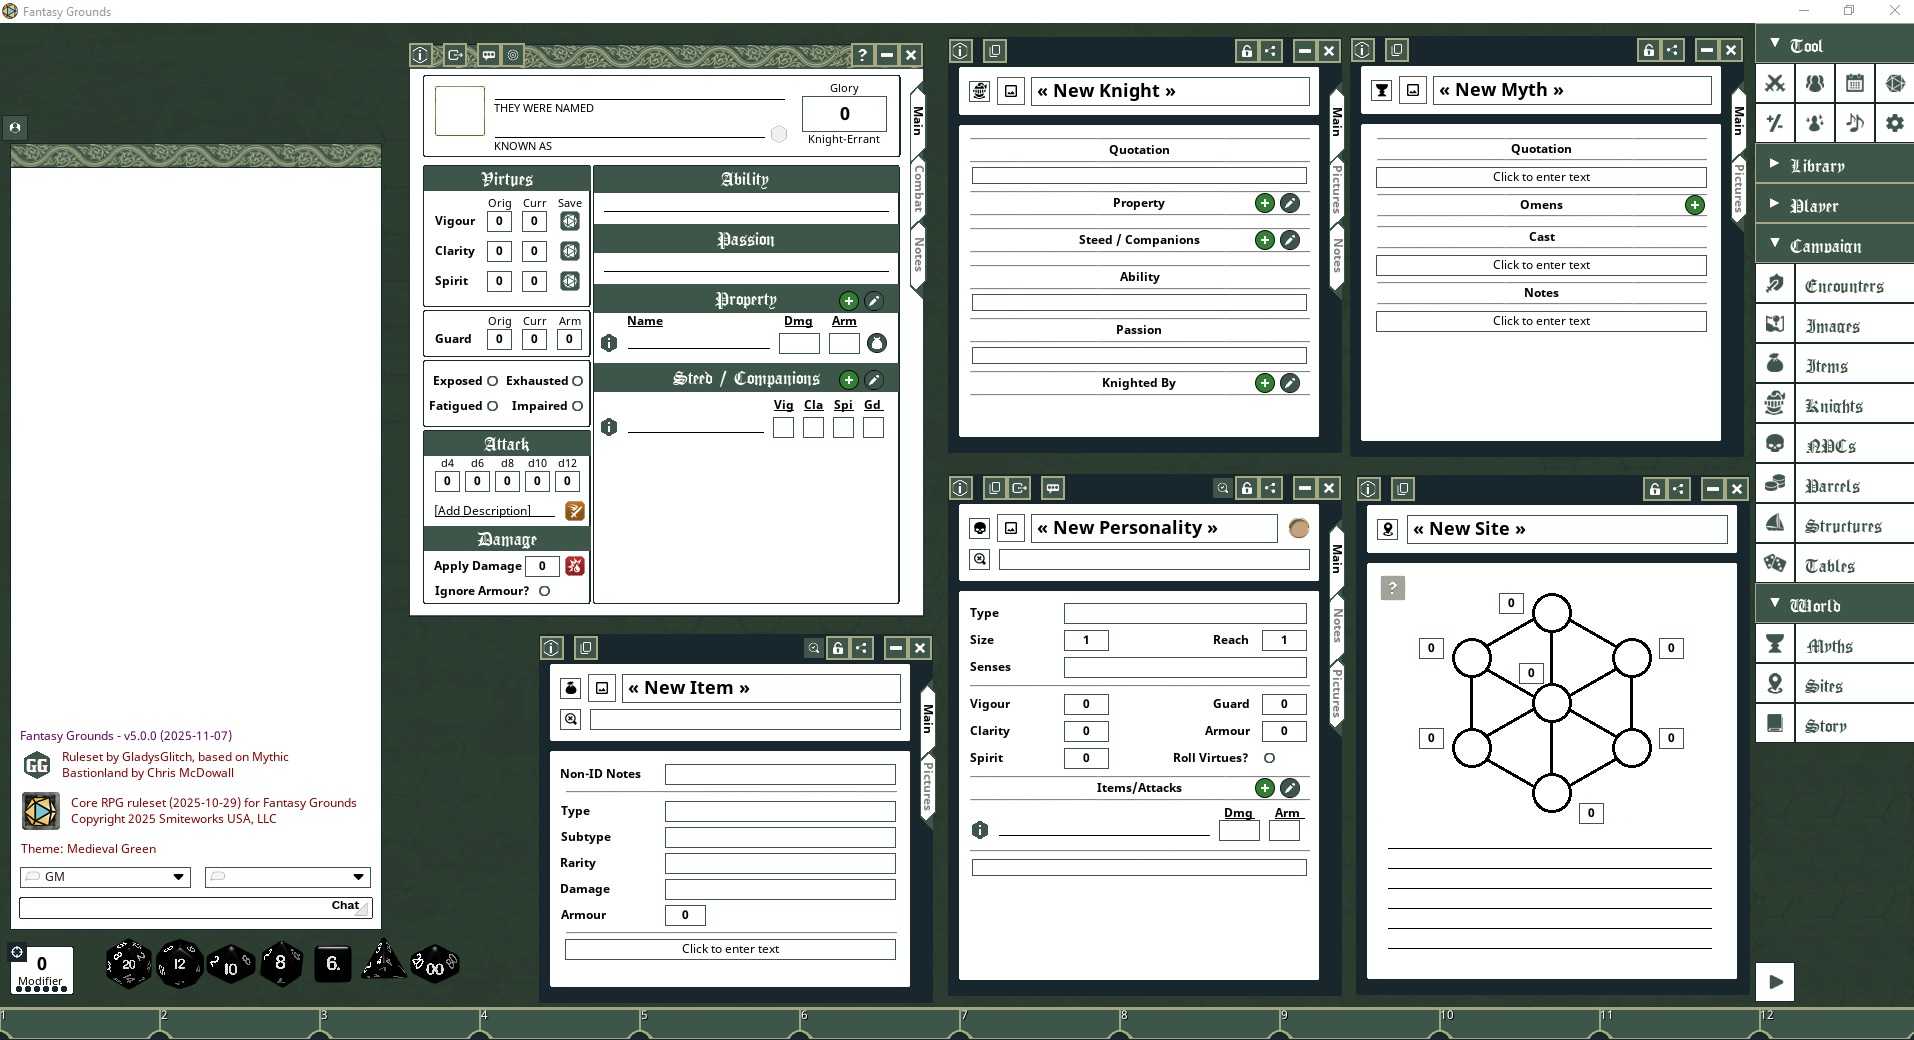This screenshot has width=1914, height=1040.
Task: Roll Clarity save on character sheet
Action: tap(570, 251)
